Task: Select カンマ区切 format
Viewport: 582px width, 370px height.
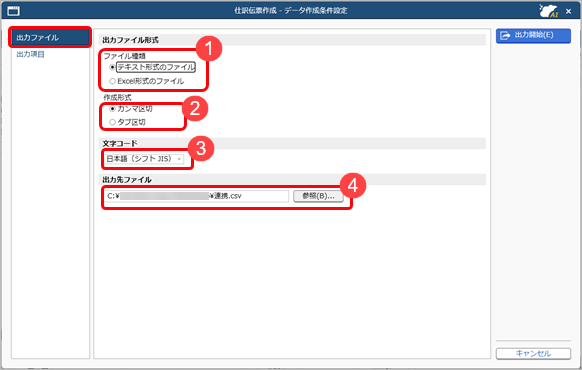Action: point(112,109)
